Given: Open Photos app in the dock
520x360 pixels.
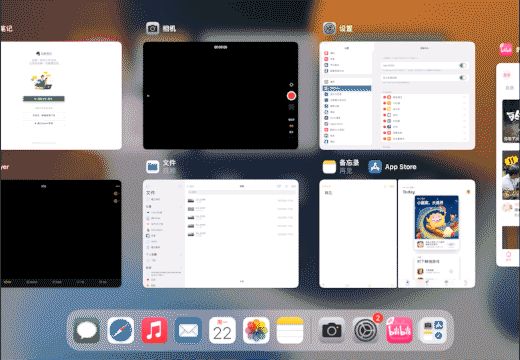Looking at the screenshot, I should 256,331.
